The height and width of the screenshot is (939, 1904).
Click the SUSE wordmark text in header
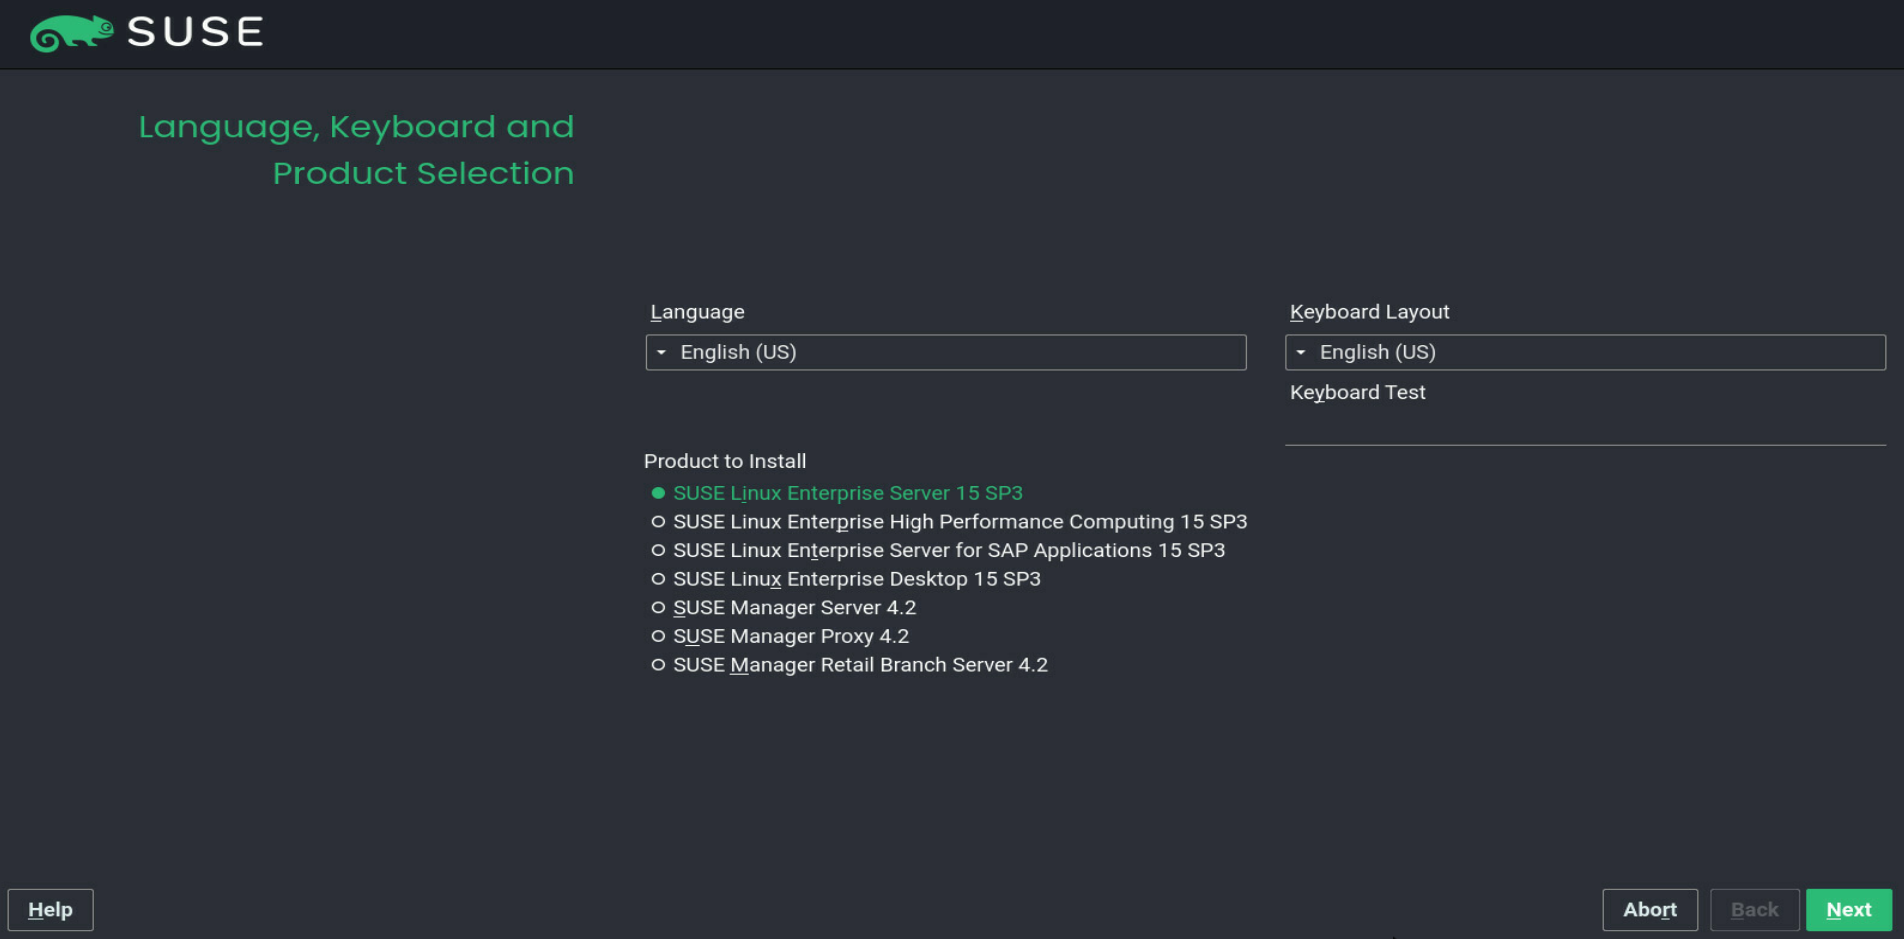195,33
